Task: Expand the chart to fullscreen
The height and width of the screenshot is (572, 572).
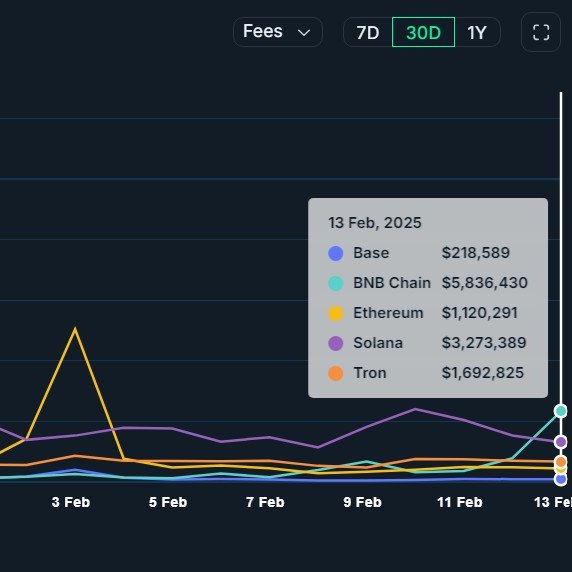Action: tap(541, 32)
